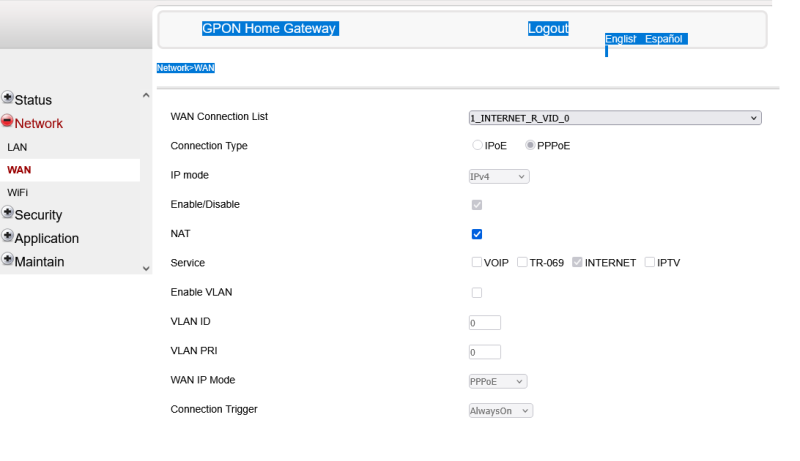Go to LAN settings page

tap(17, 147)
